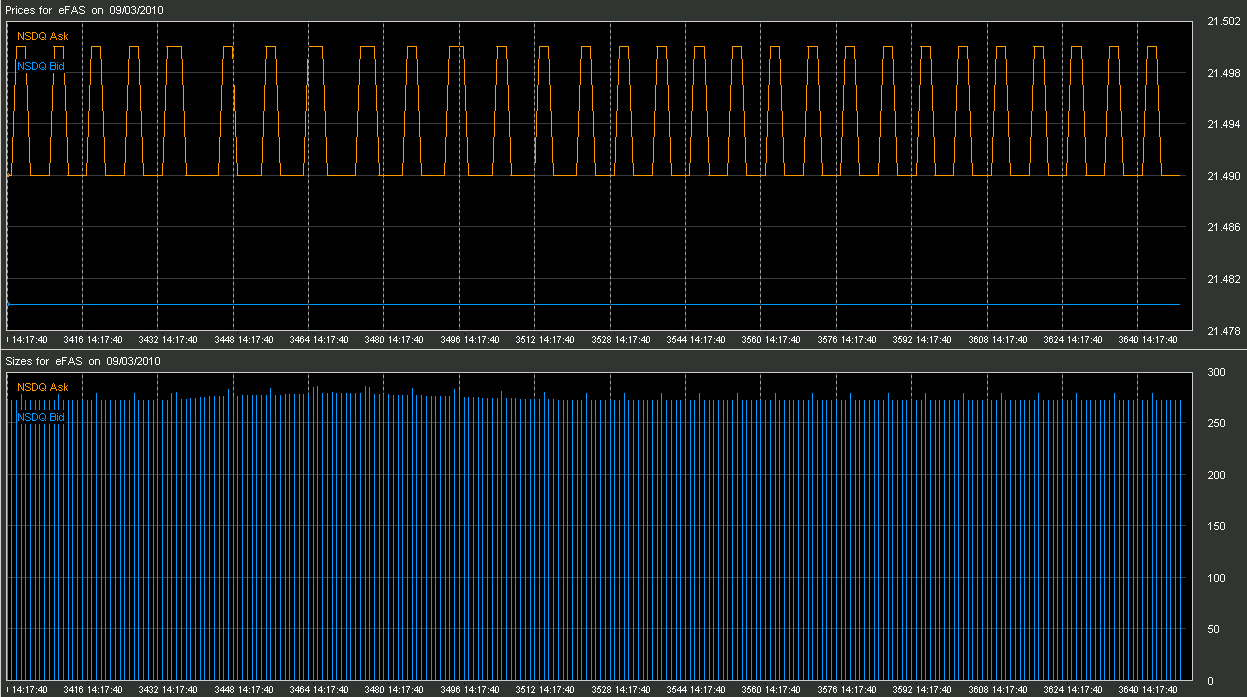Screen dimensions: 1247x697
Task: Click '3528 14:17:40' on Sizes chart time axis
Action: (621, 690)
